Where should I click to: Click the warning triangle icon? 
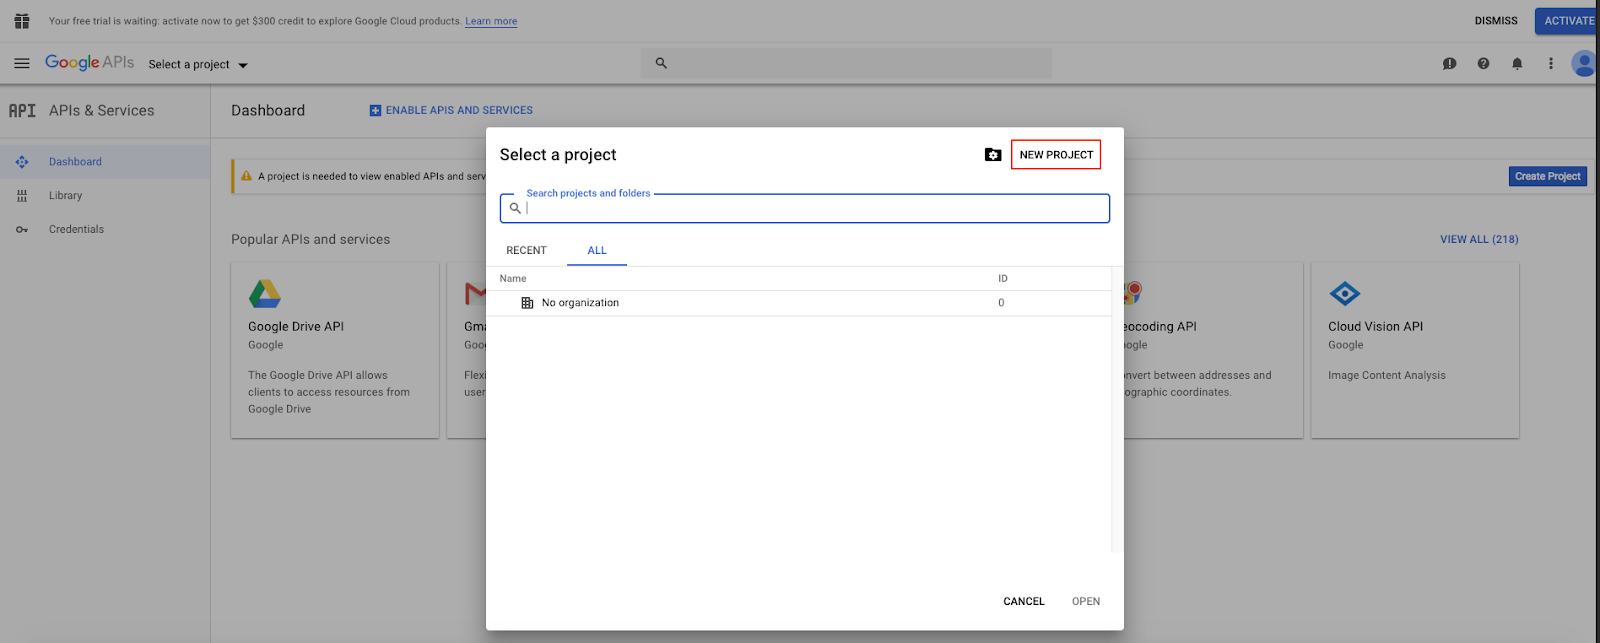pos(246,176)
